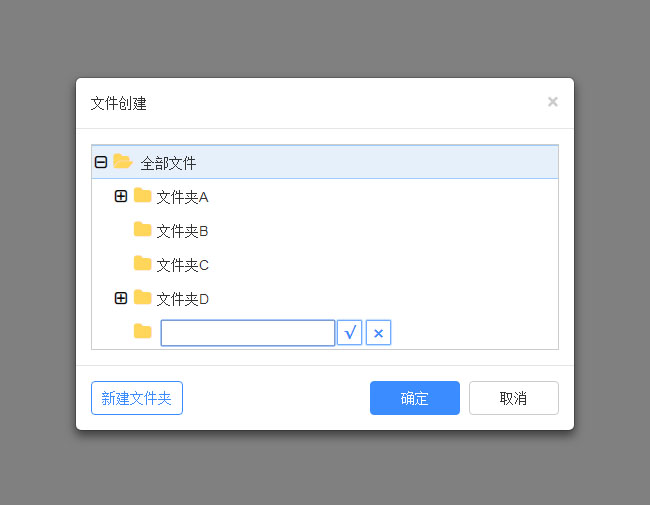The height and width of the screenshot is (505, 650).
Task: Click the folder icon of 文件夹B
Action: point(142,230)
